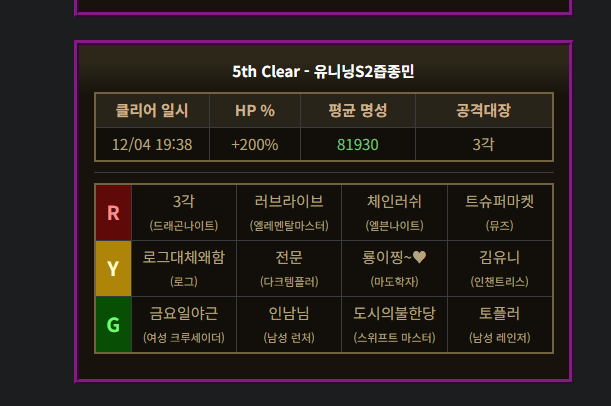
Task: Select the clear time 12/04 19:38
Action: (x=152, y=144)
